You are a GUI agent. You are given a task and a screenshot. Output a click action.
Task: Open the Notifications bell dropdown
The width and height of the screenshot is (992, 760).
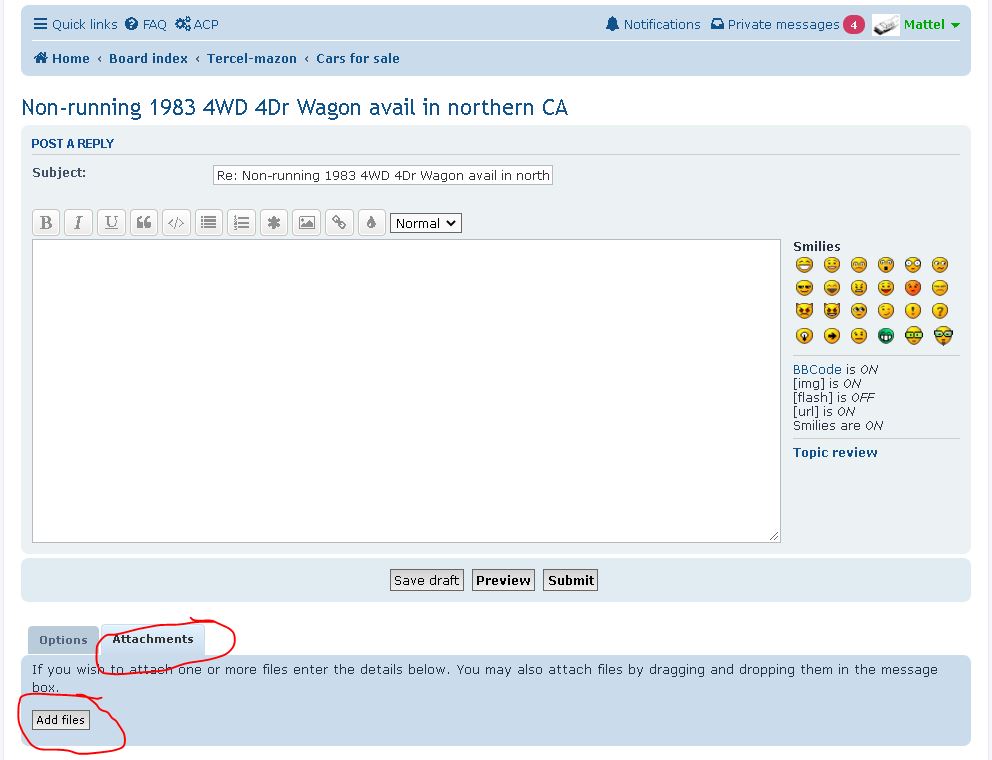click(x=653, y=24)
